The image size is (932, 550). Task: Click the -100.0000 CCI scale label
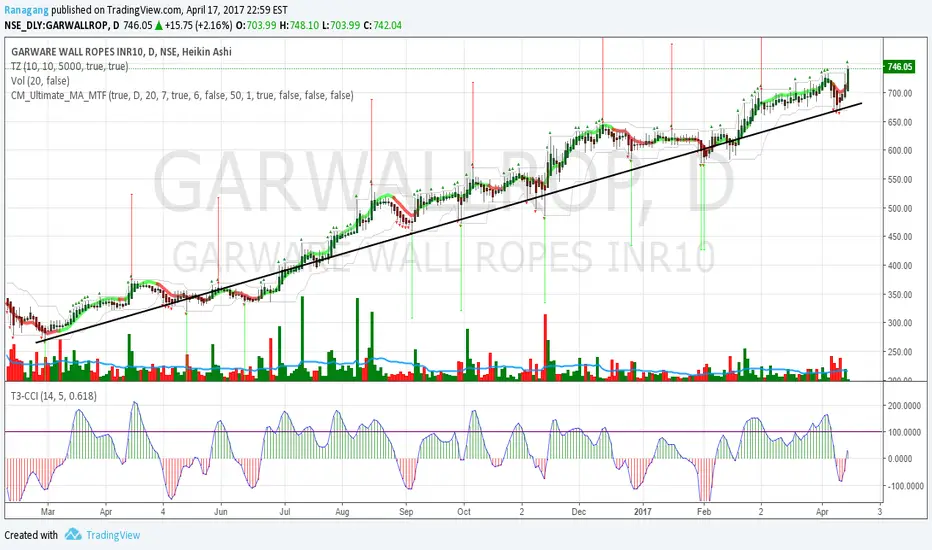point(905,486)
